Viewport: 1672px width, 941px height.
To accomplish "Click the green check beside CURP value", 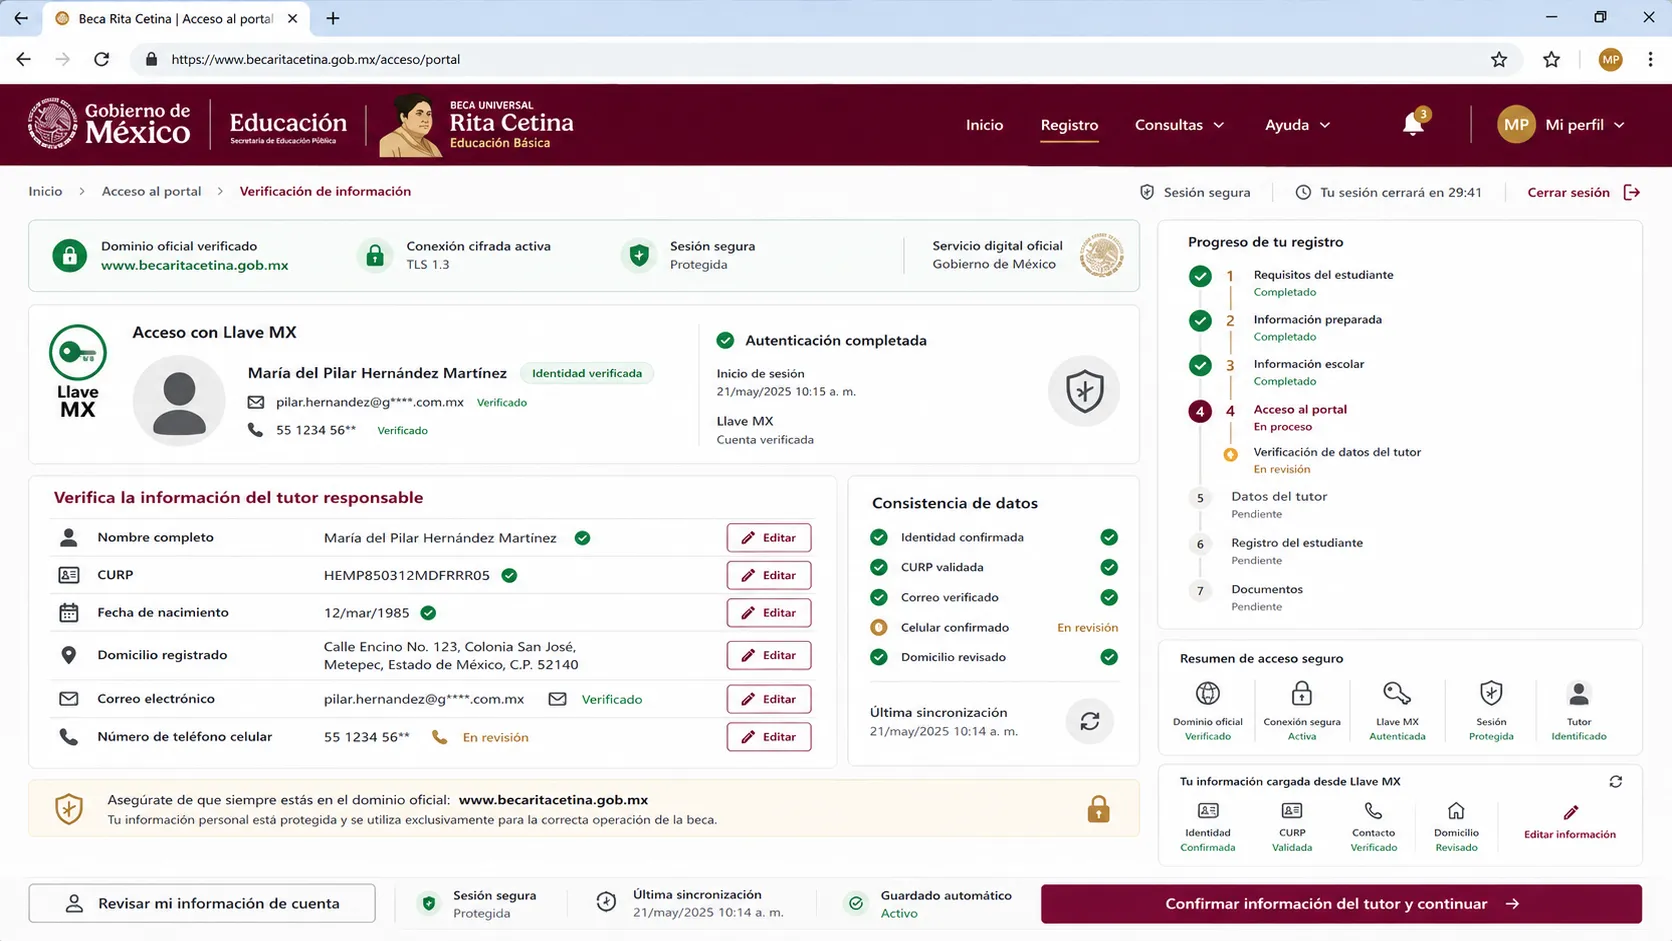I will [x=509, y=575].
